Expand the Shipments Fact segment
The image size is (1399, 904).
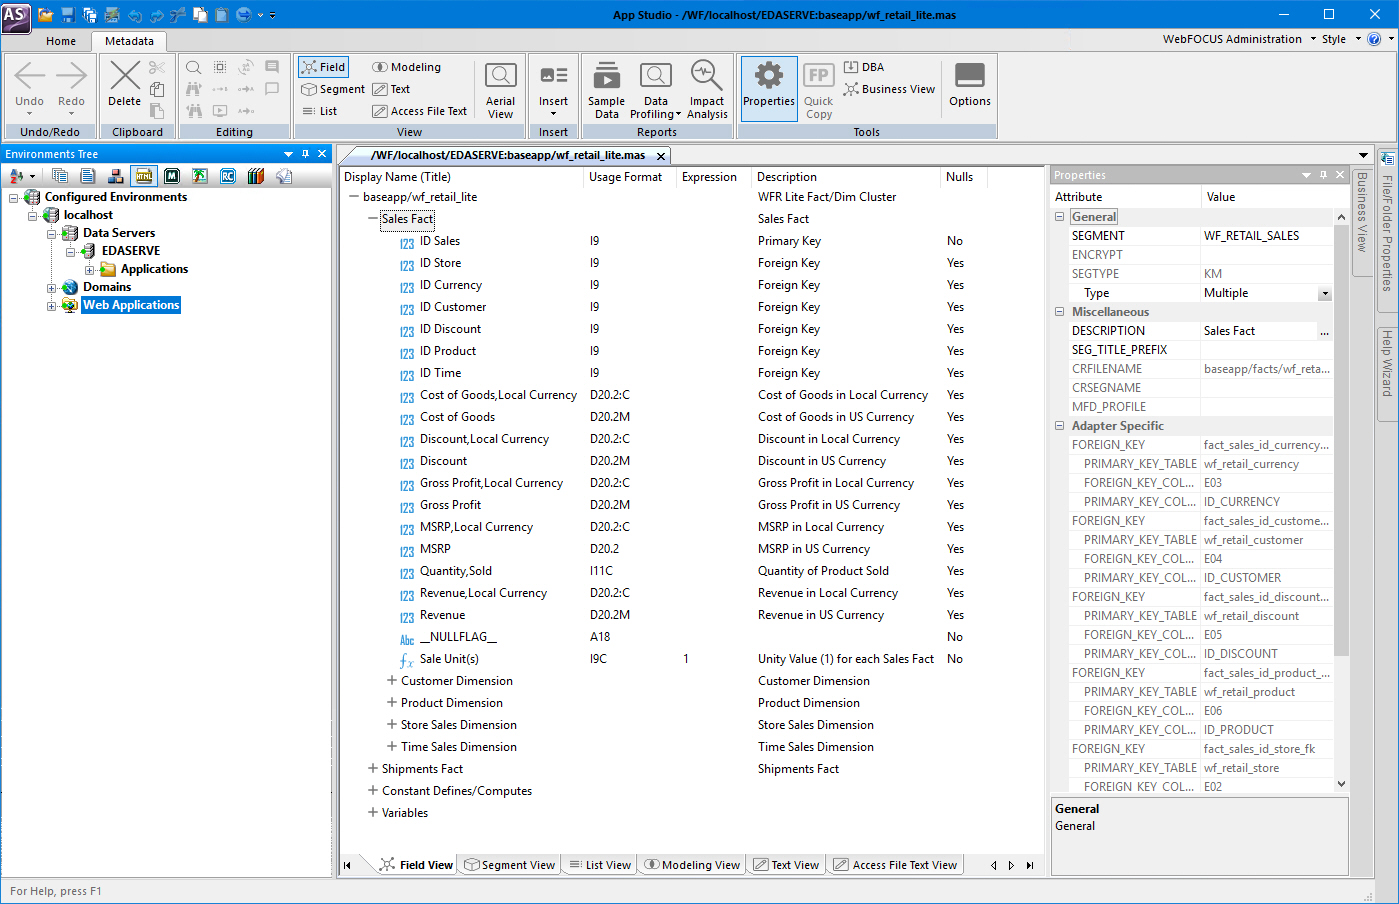373,769
